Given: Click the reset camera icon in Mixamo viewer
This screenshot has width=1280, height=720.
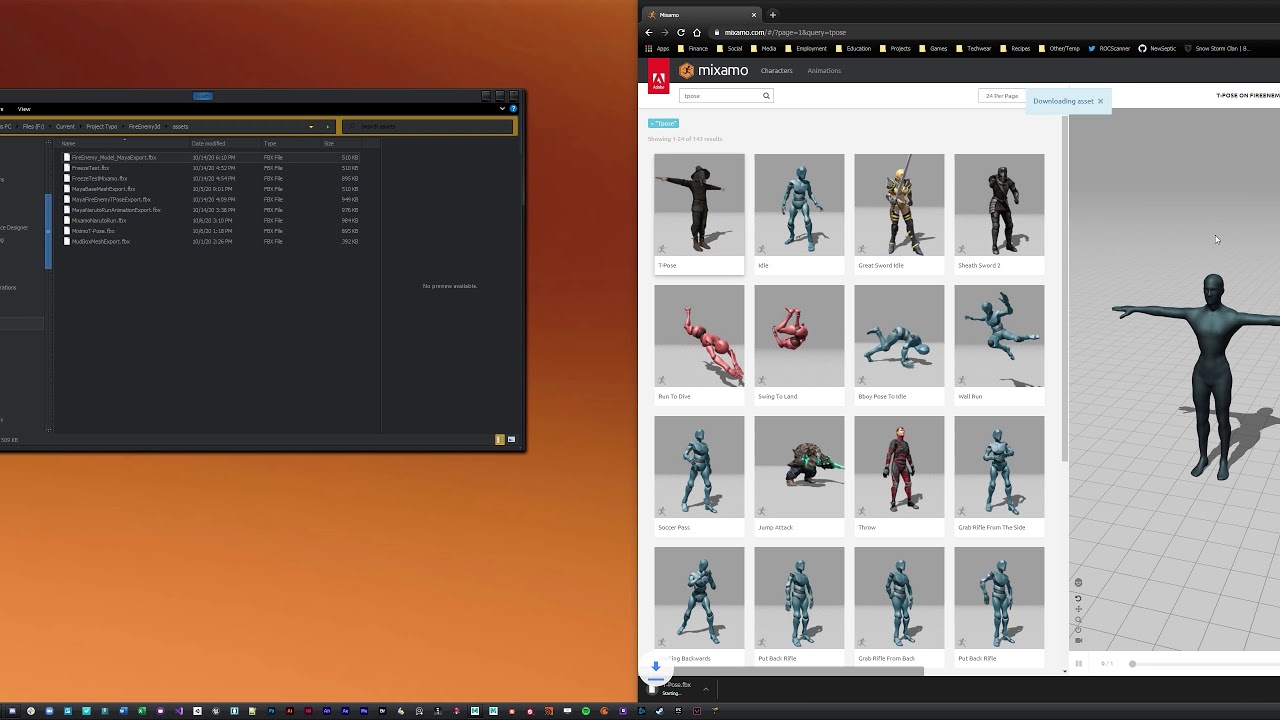Looking at the screenshot, I should pyautogui.click(x=1078, y=598).
